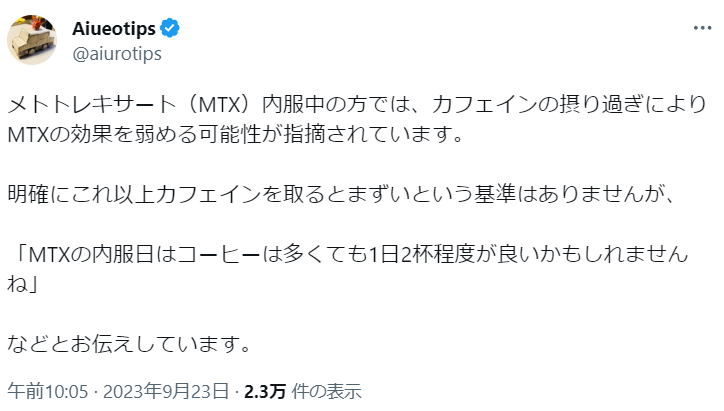
Task: Click the quote opening 「MTXの内服日は
Action: [100, 253]
